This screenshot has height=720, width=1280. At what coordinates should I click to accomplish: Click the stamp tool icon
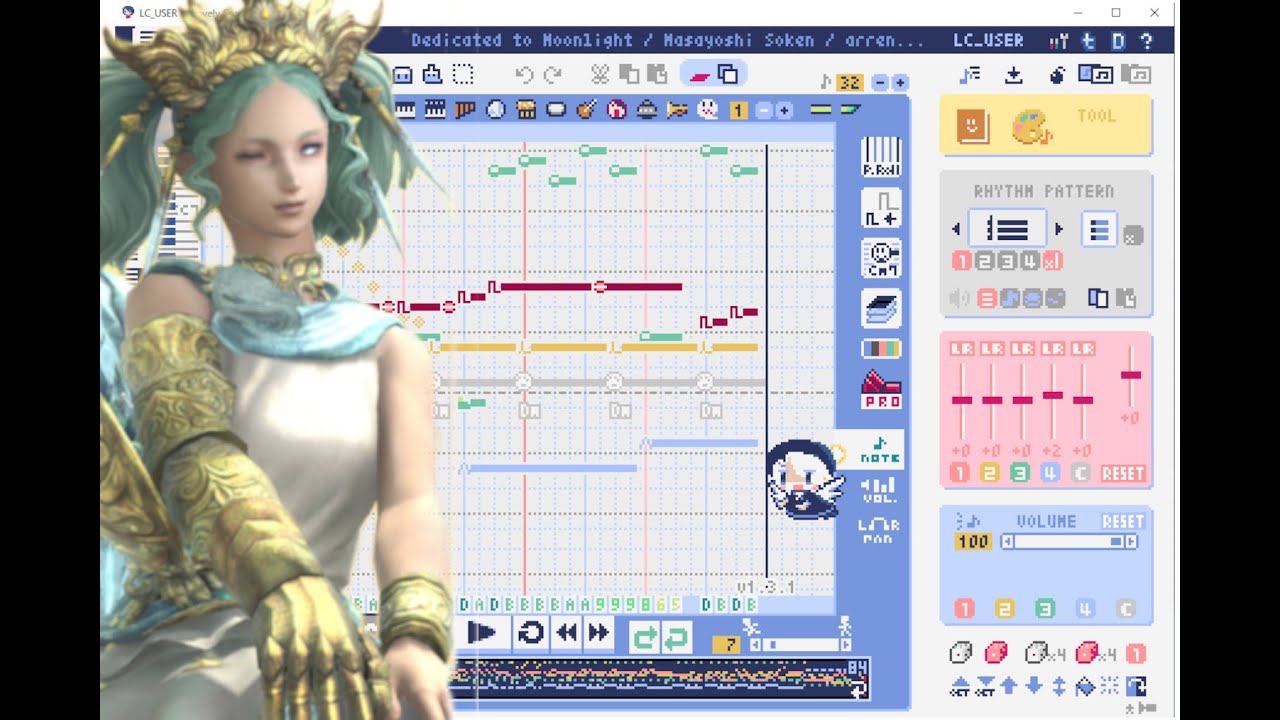(433, 74)
